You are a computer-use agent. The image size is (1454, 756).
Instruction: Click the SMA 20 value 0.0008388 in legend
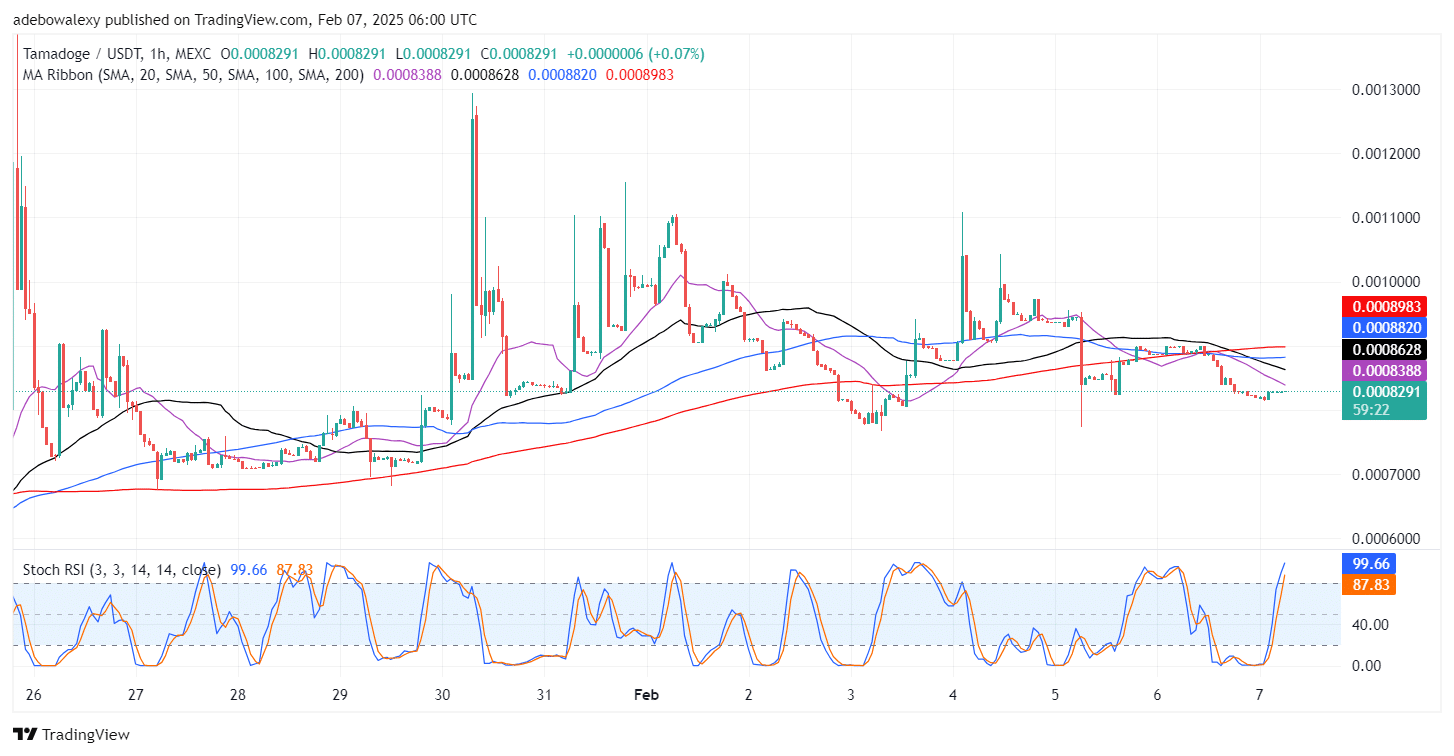[x=408, y=74]
